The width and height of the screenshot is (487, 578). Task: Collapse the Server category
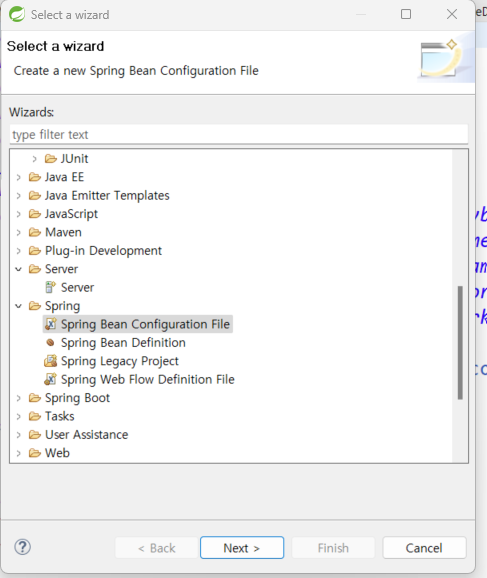tap(18, 269)
